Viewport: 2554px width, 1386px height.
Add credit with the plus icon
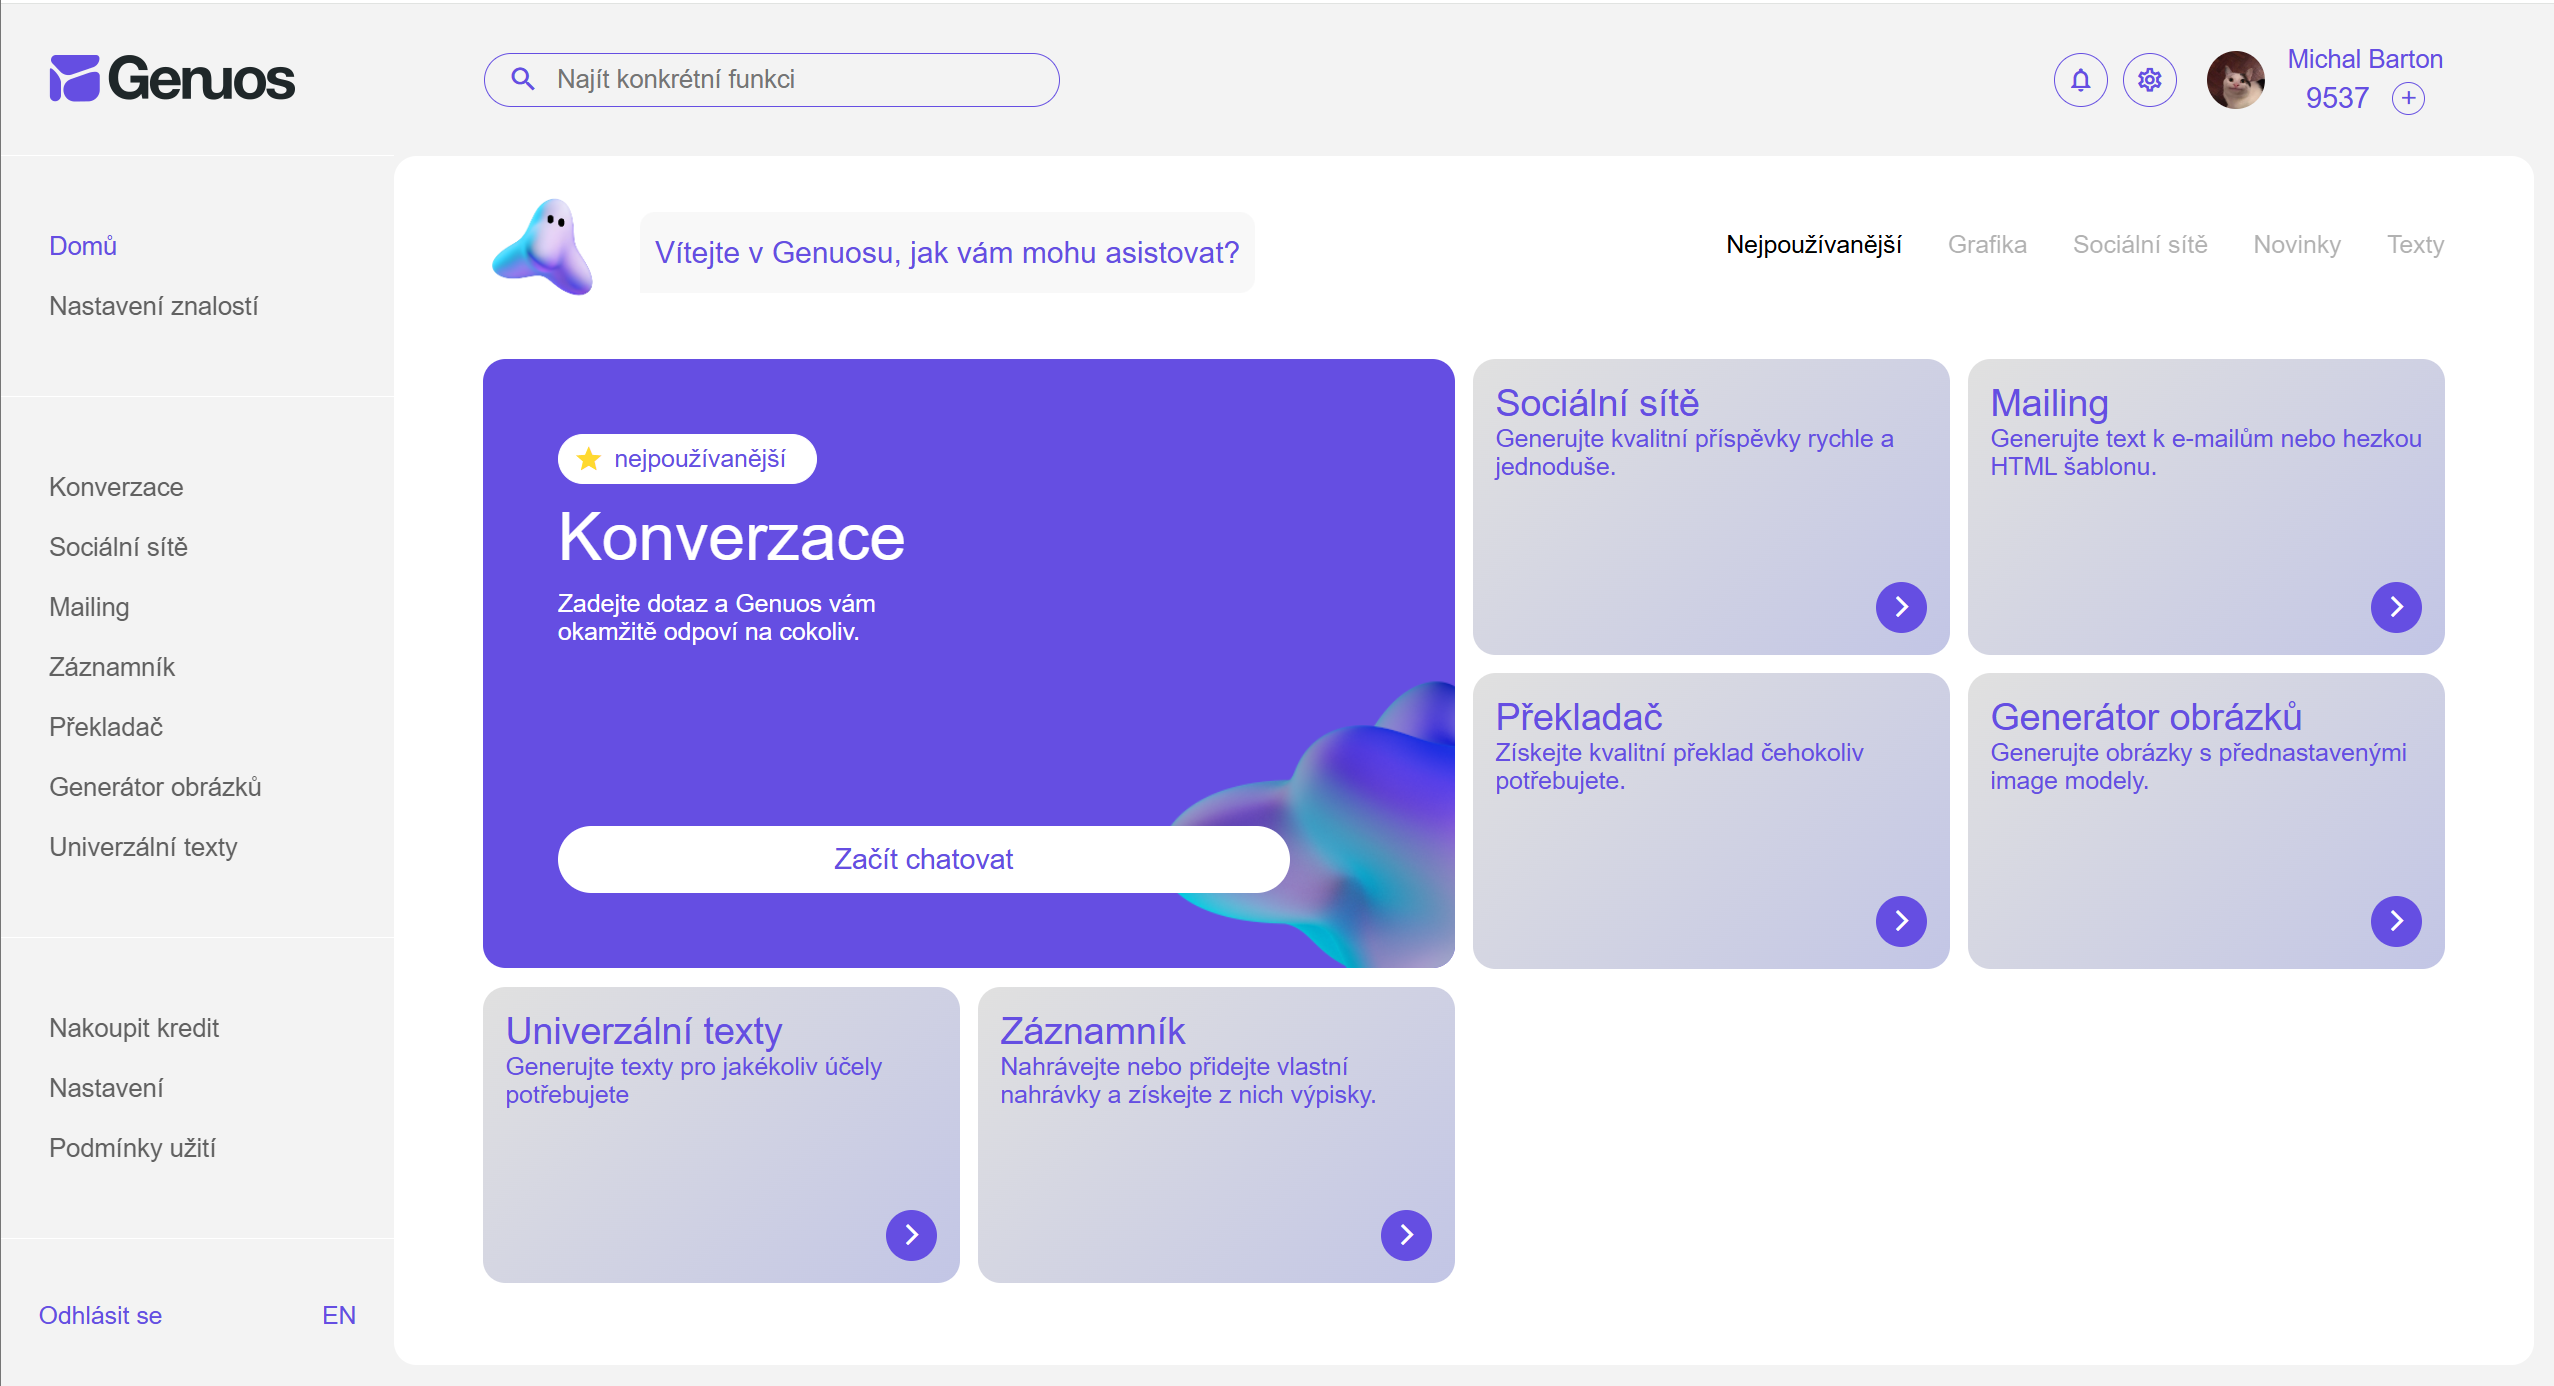click(x=2408, y=98)
